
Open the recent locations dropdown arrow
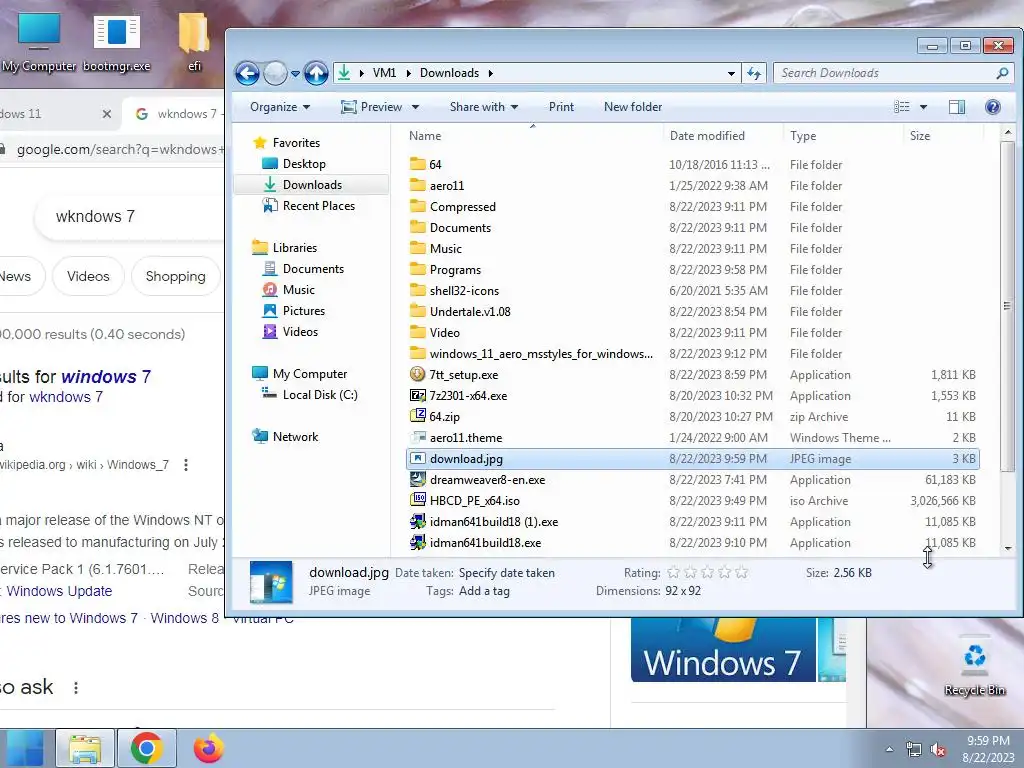coord(295,74)
